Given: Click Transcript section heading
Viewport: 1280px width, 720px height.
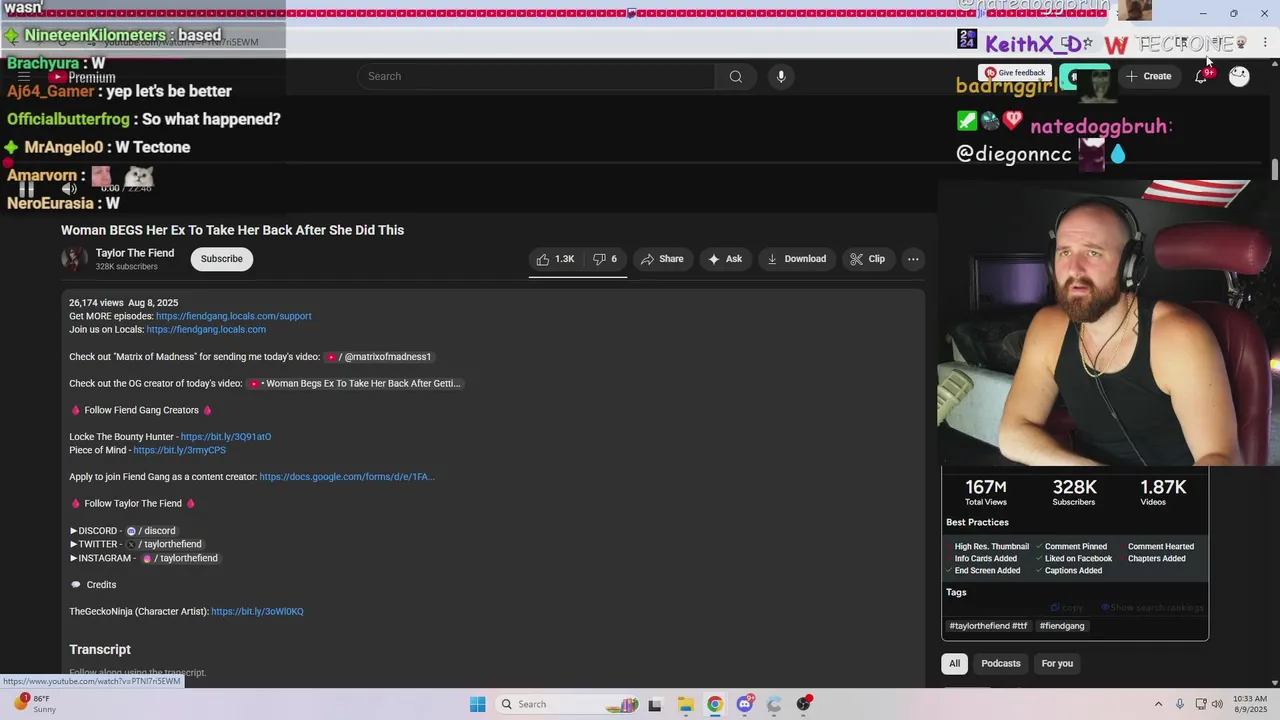Looking at the screenshot, I should (x=100, y=649).
